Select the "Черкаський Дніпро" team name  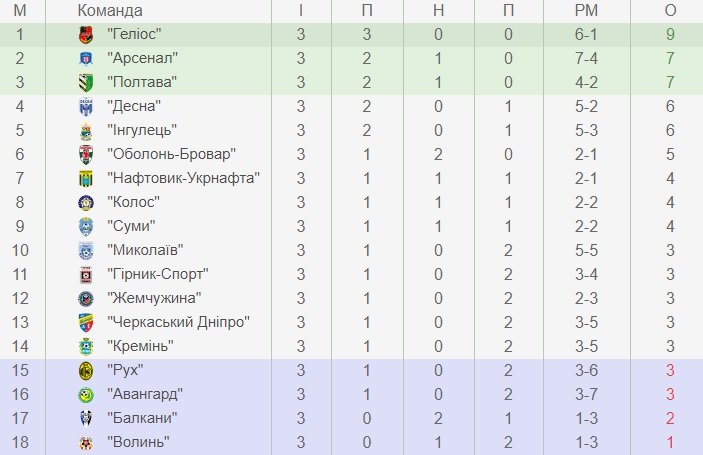pyautogui.click(x=177, y=322)
